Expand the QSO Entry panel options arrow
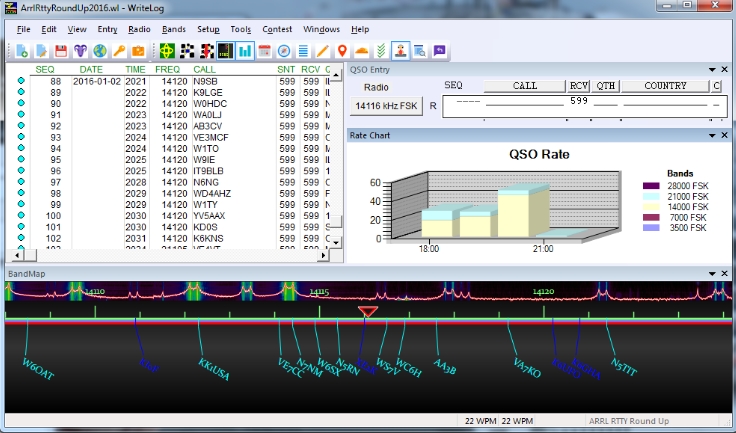This screenshot has height=433, width=736. [x=712, y=70]
